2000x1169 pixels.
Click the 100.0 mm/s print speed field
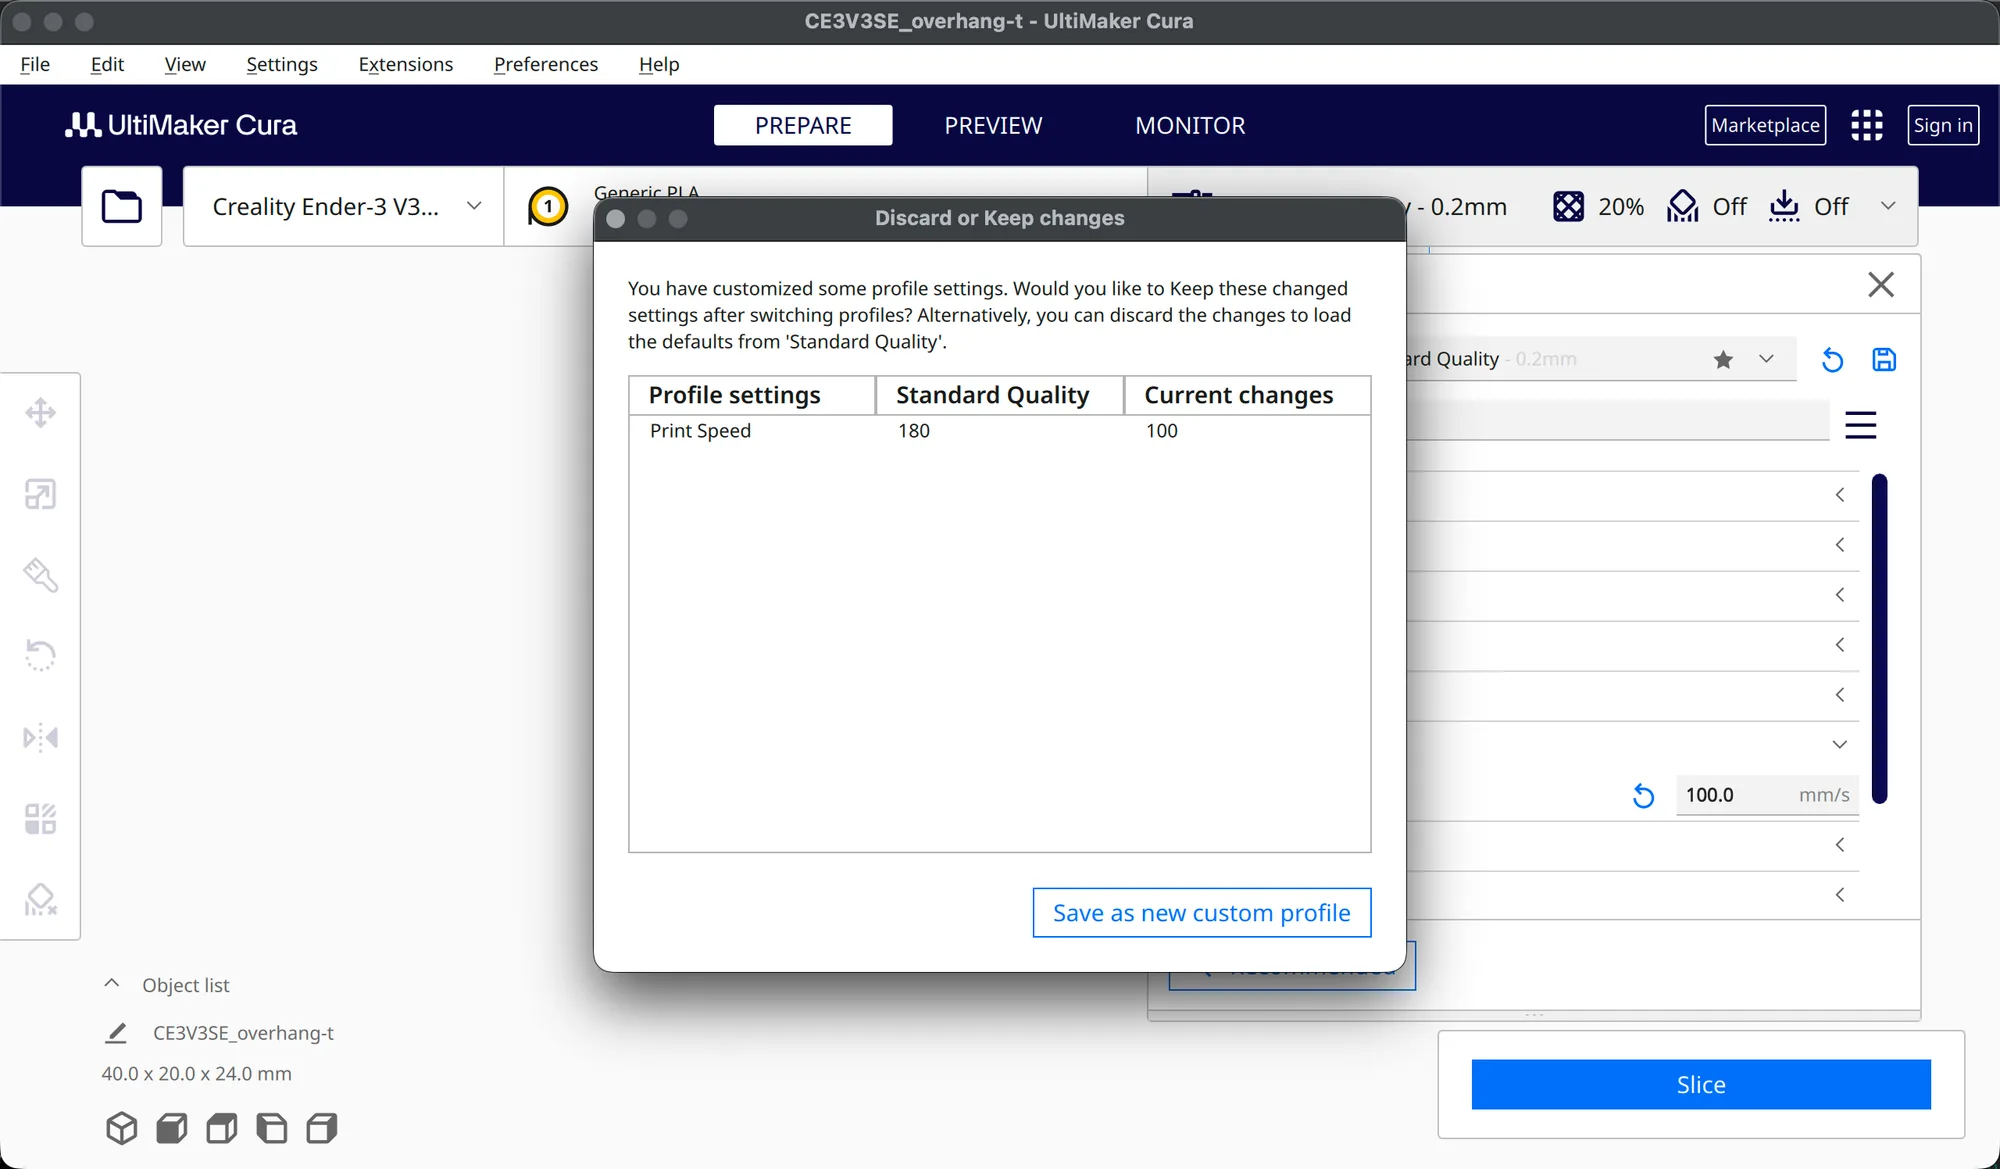(1767, 795)
